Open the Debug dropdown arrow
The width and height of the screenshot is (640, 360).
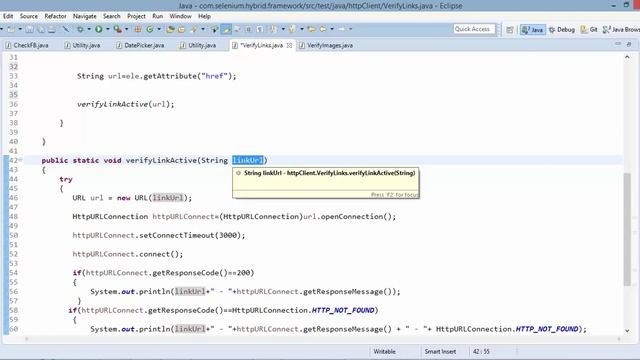[x=89, y=29]
